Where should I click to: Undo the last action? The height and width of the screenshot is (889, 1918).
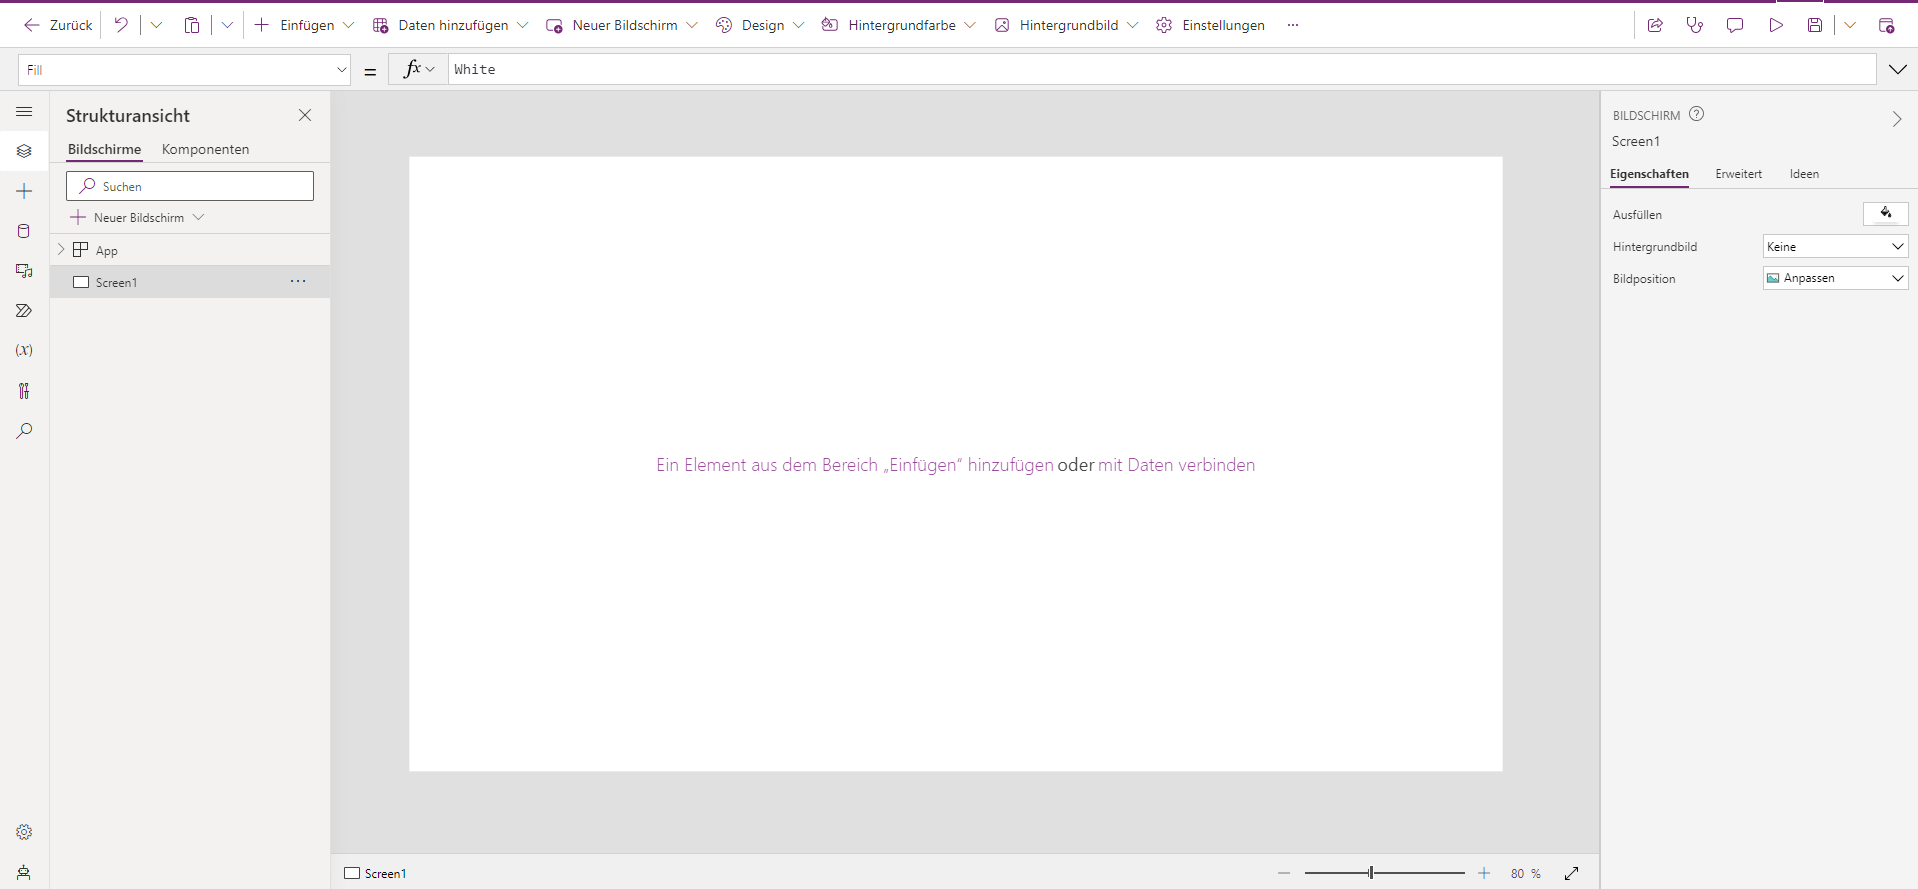click(x=121, y=25)
